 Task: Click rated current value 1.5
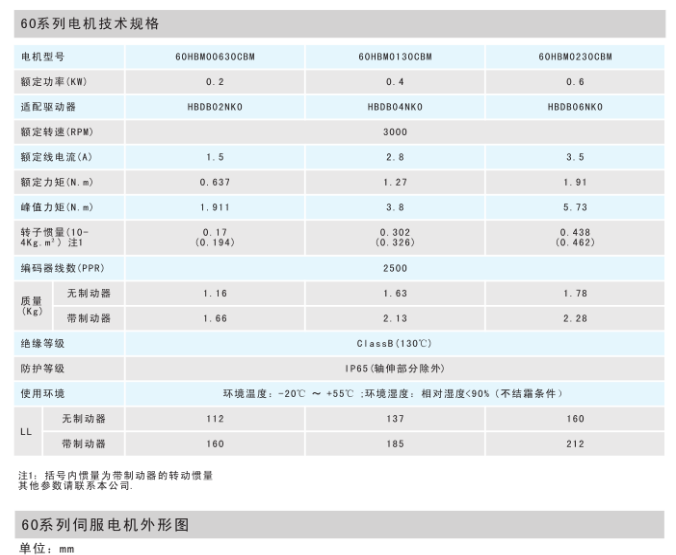pyautogui.click(x=215, y=157)
